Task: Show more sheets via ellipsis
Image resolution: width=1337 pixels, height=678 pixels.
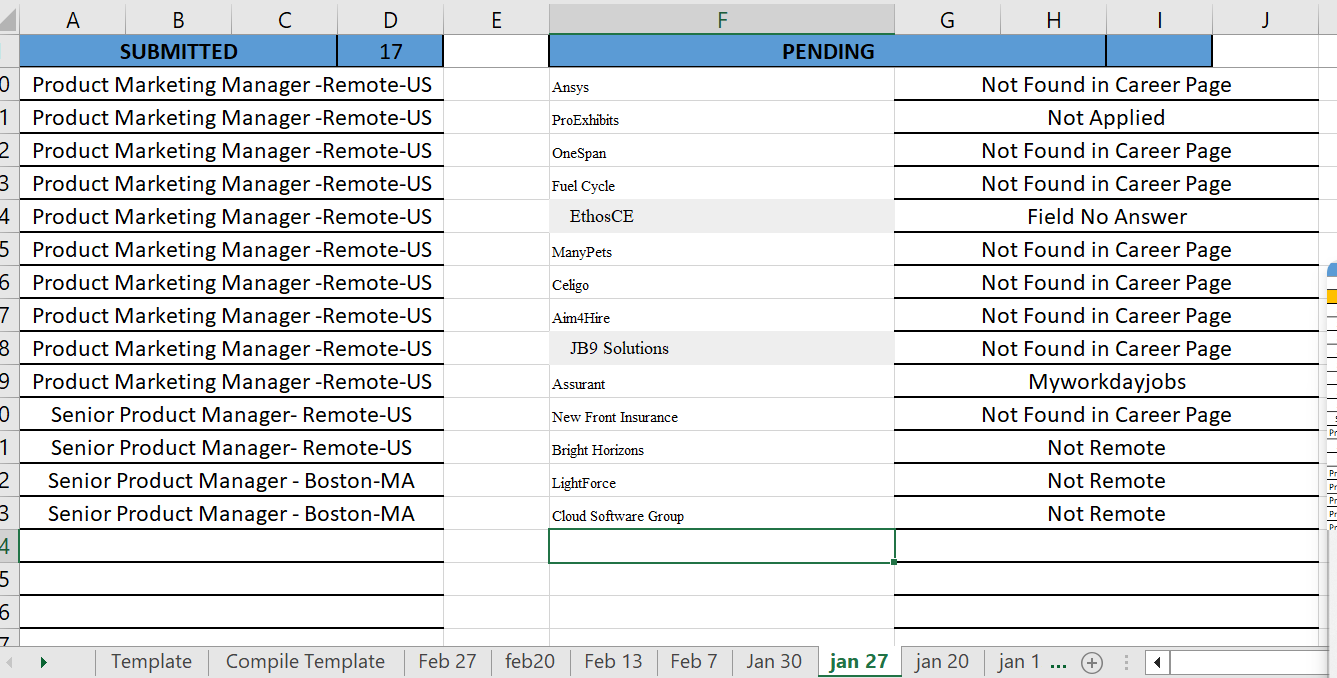Action: tap(1059, 662)
